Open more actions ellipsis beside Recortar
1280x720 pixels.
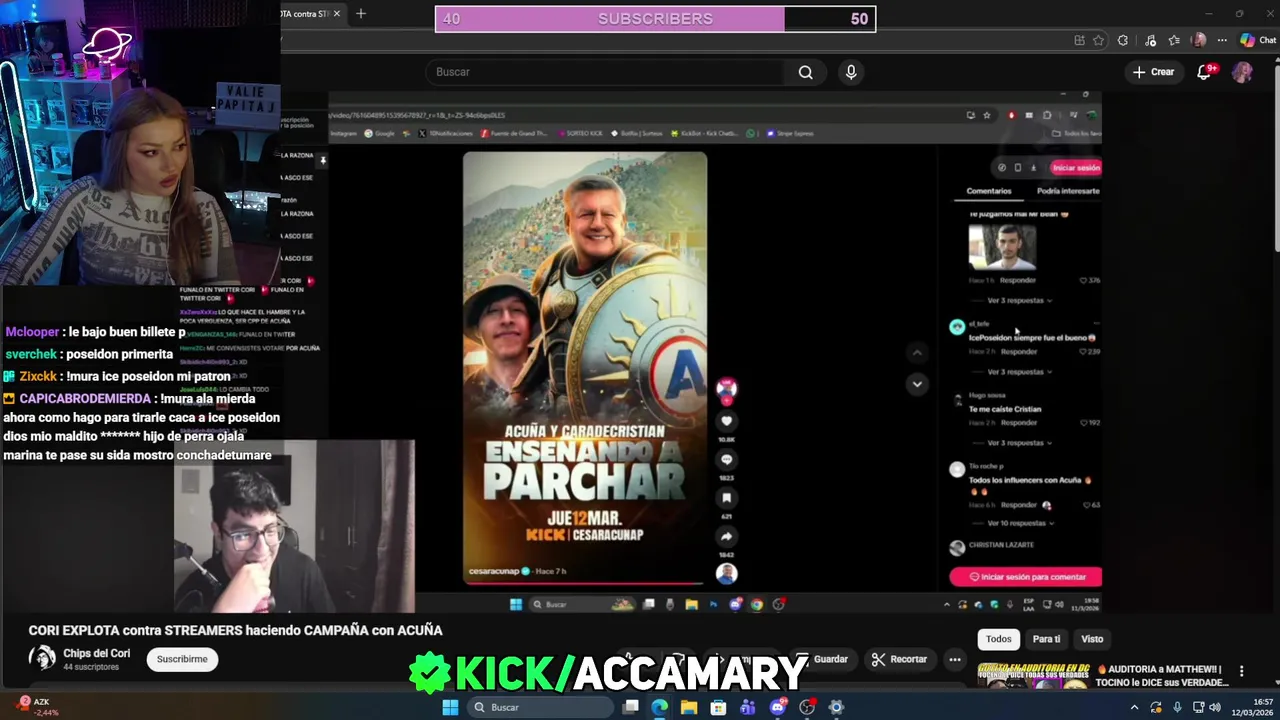pos(955,659)
